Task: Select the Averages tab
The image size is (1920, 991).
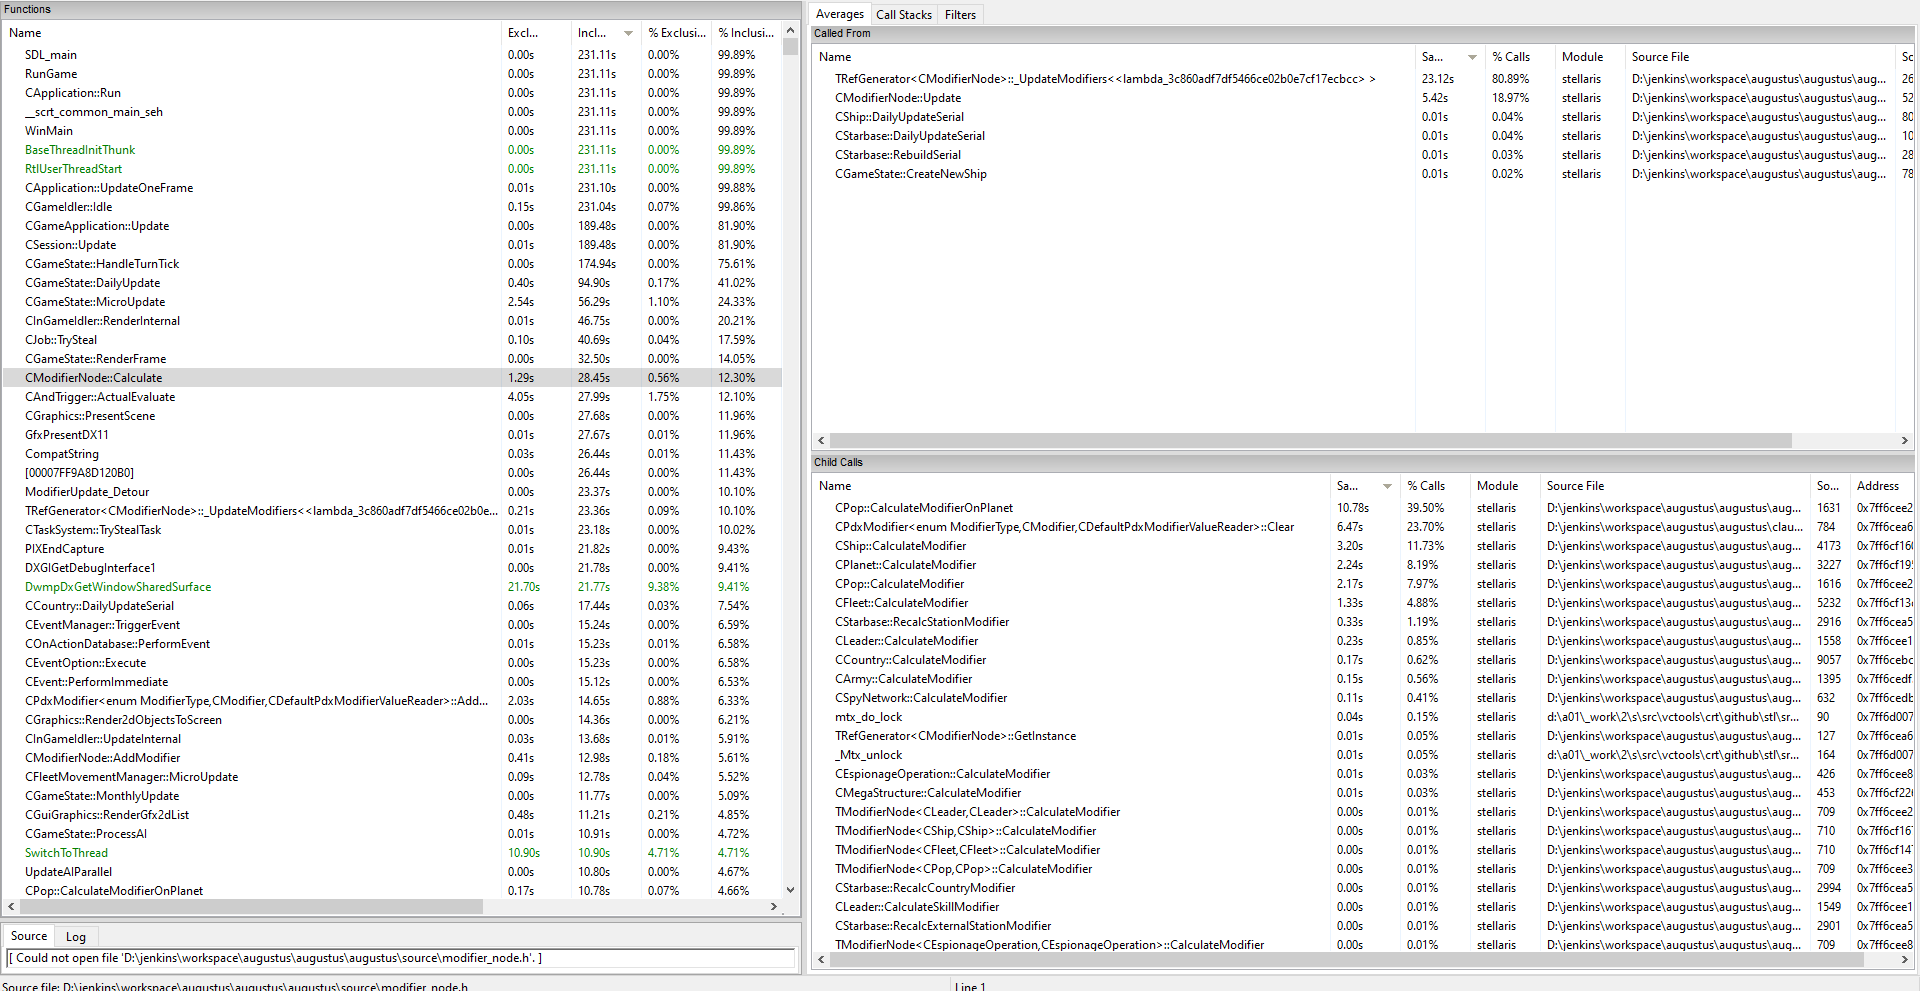Action: (x=839, y=14)
